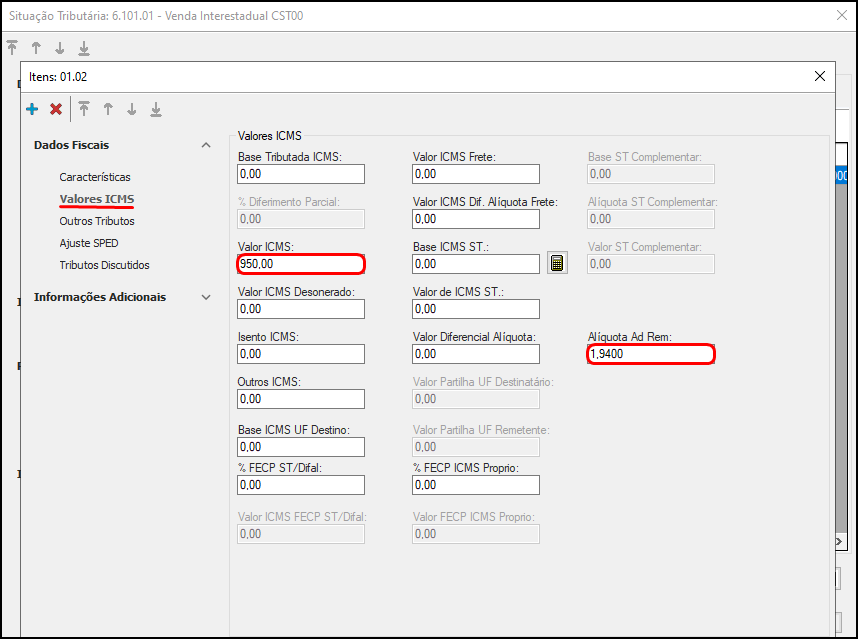Image resolution: width=858 pixels, height=639 pixels.
Task: Open the calculator beside Base ICMS ST
Action: (558, 263)
